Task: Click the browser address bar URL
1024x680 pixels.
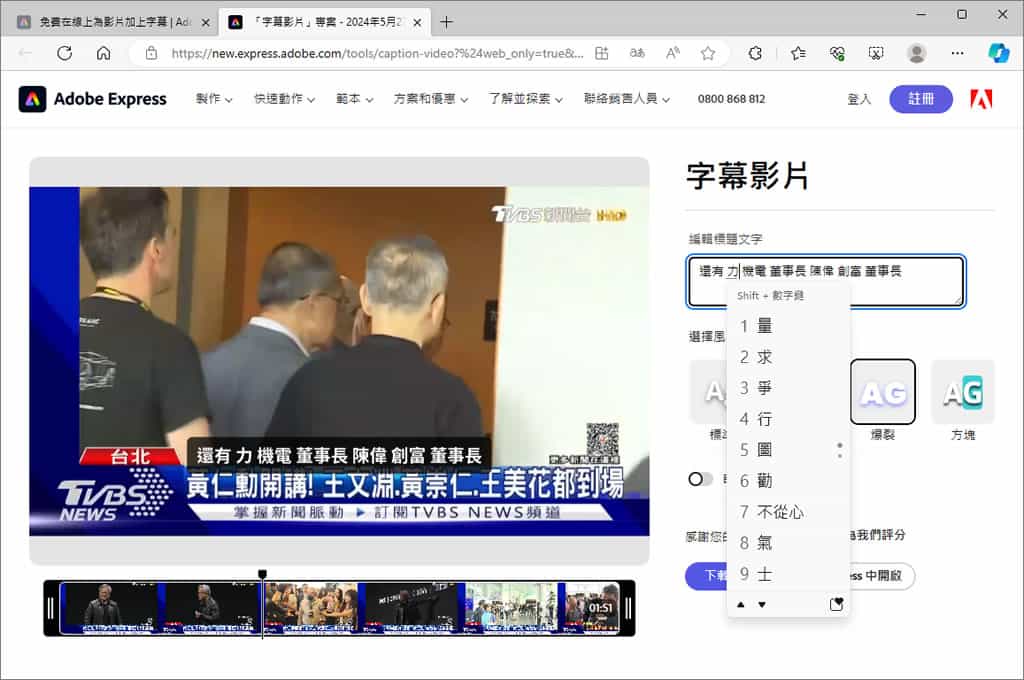Action: (x=377, y=54)
